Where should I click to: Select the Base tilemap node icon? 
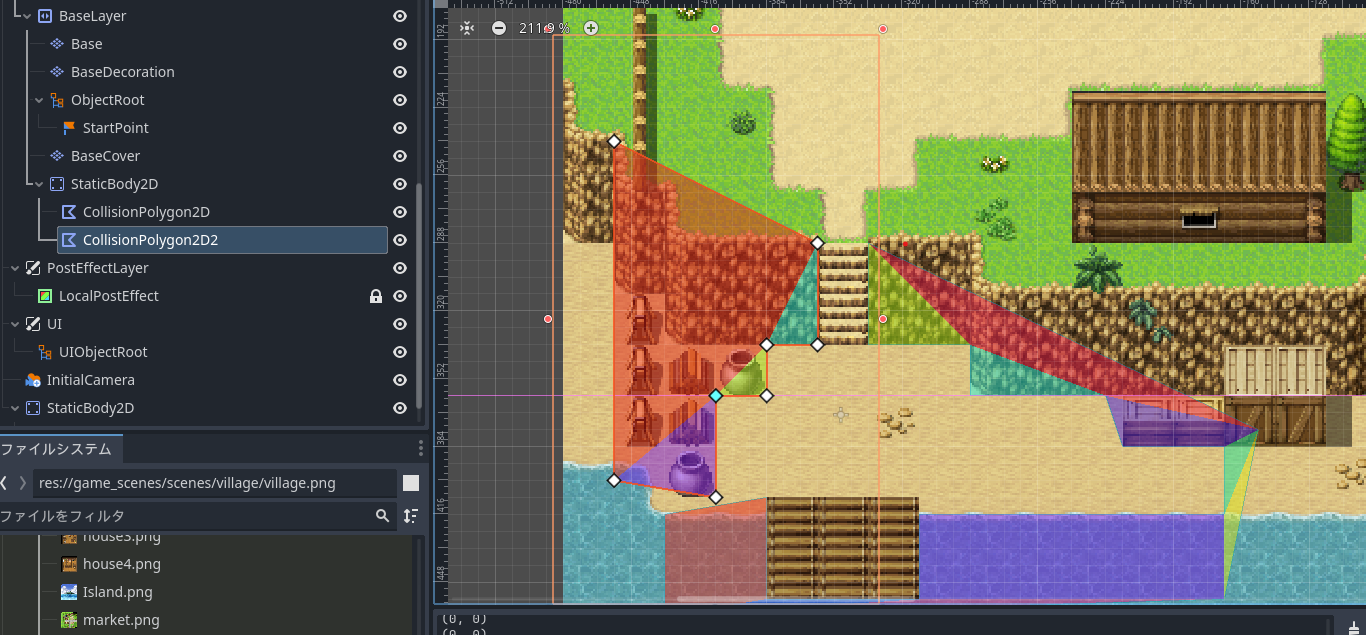pyautogui.click(x=57, y=44)
